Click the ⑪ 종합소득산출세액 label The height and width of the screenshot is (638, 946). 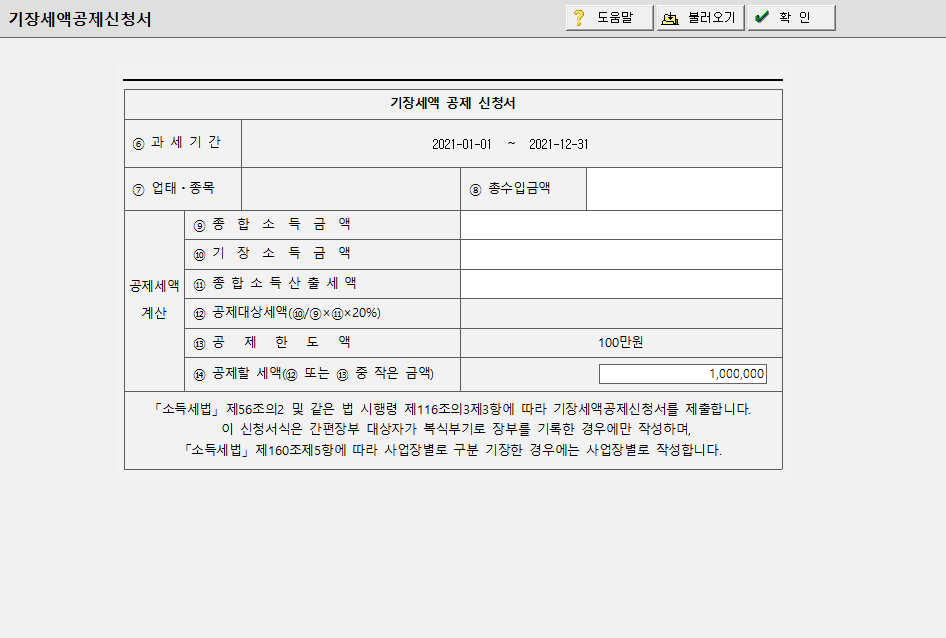pyautogui.click(x=275, y=283)
